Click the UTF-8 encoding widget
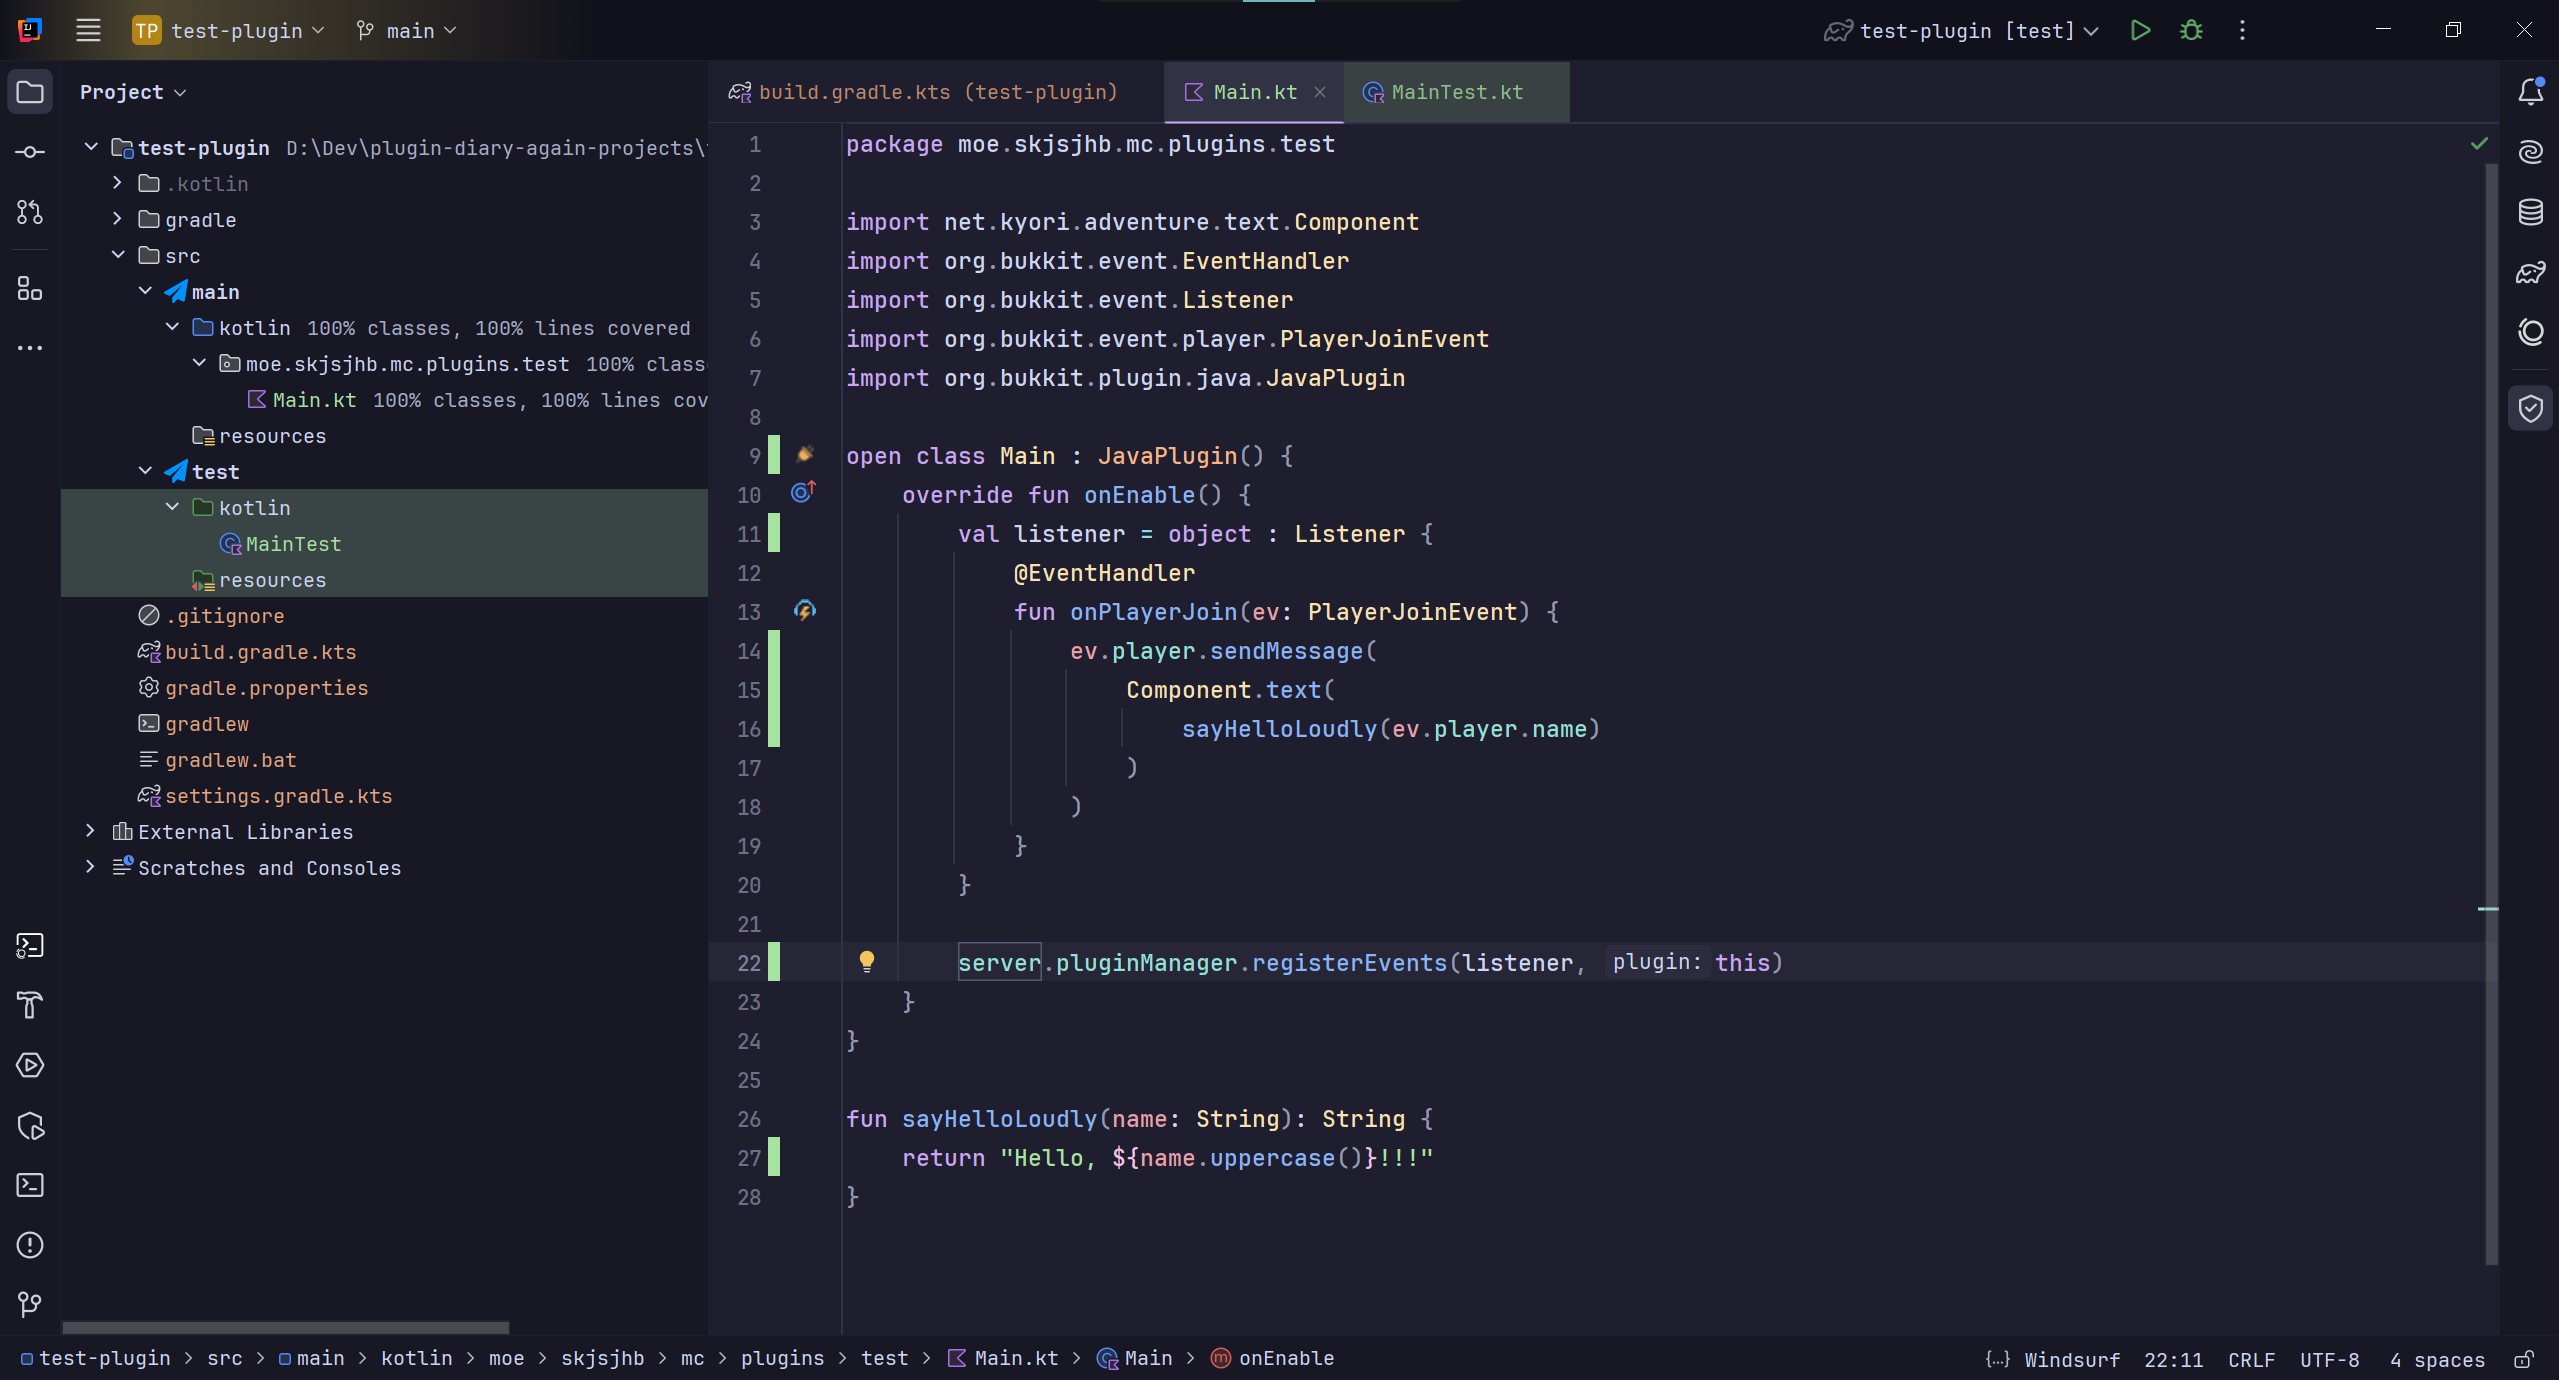Image resolution: width=2559 pixels, height=1380 pixels. pos(2328,1359)
